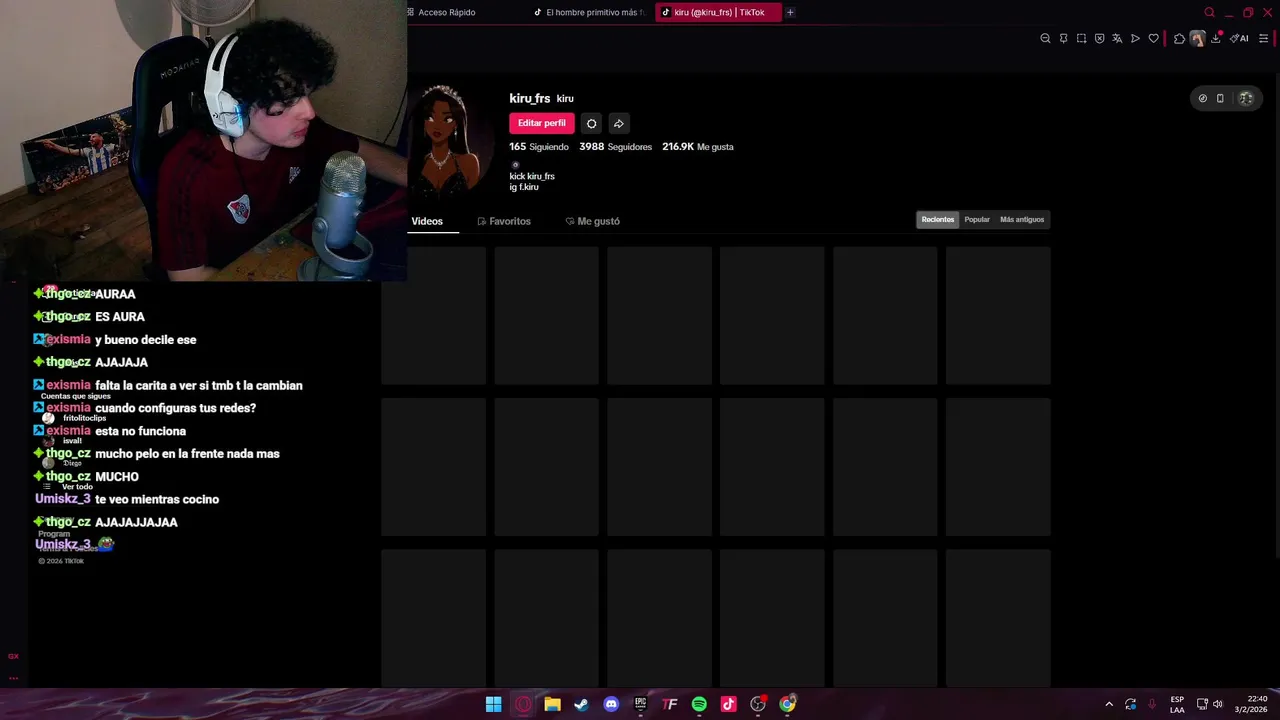The height and width of the screenshot is (720, 1280).
Task: Click the first video placeholder thumbnail in the top row
Action: click(433, 316)
